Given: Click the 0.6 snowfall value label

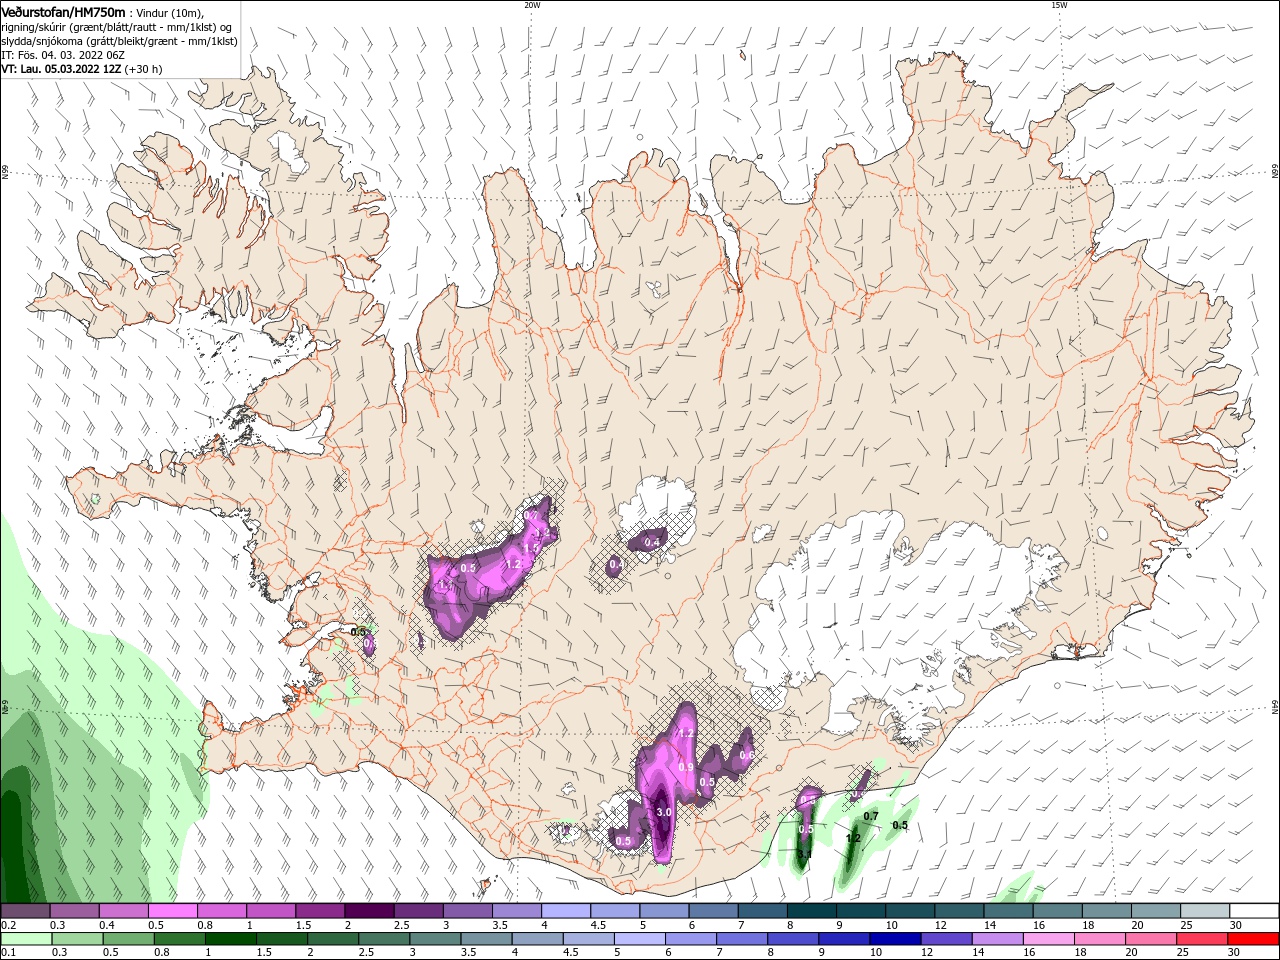Looking at the screenshot, I should 746,755.
